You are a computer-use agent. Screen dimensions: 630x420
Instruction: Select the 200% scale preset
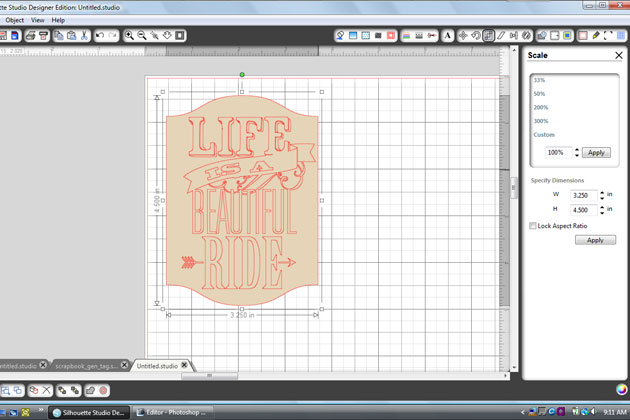click(541, 106)
